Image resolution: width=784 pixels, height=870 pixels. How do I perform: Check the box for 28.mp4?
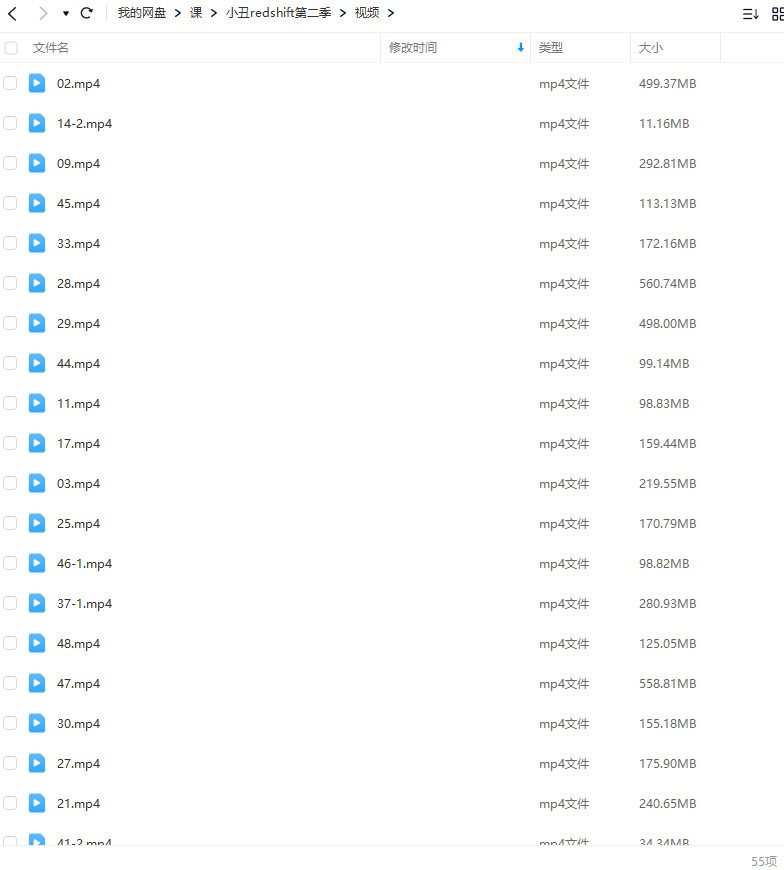10,283
